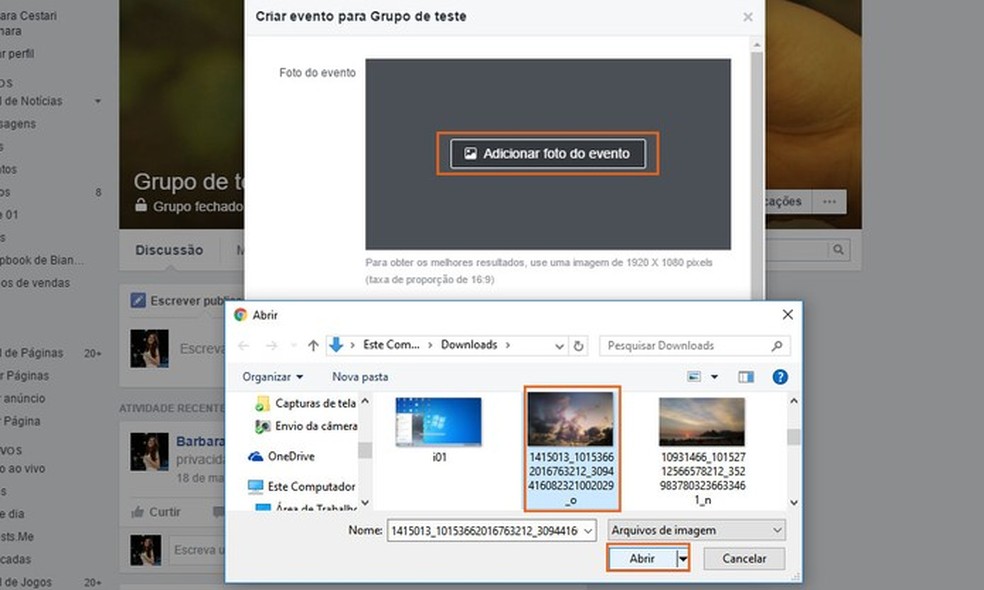The width and height of the screenshot is (984, 590).
Task: Click the search magnifier in Pesquisar Downloads
Action: pyautogui.click(x=777, y=346)
